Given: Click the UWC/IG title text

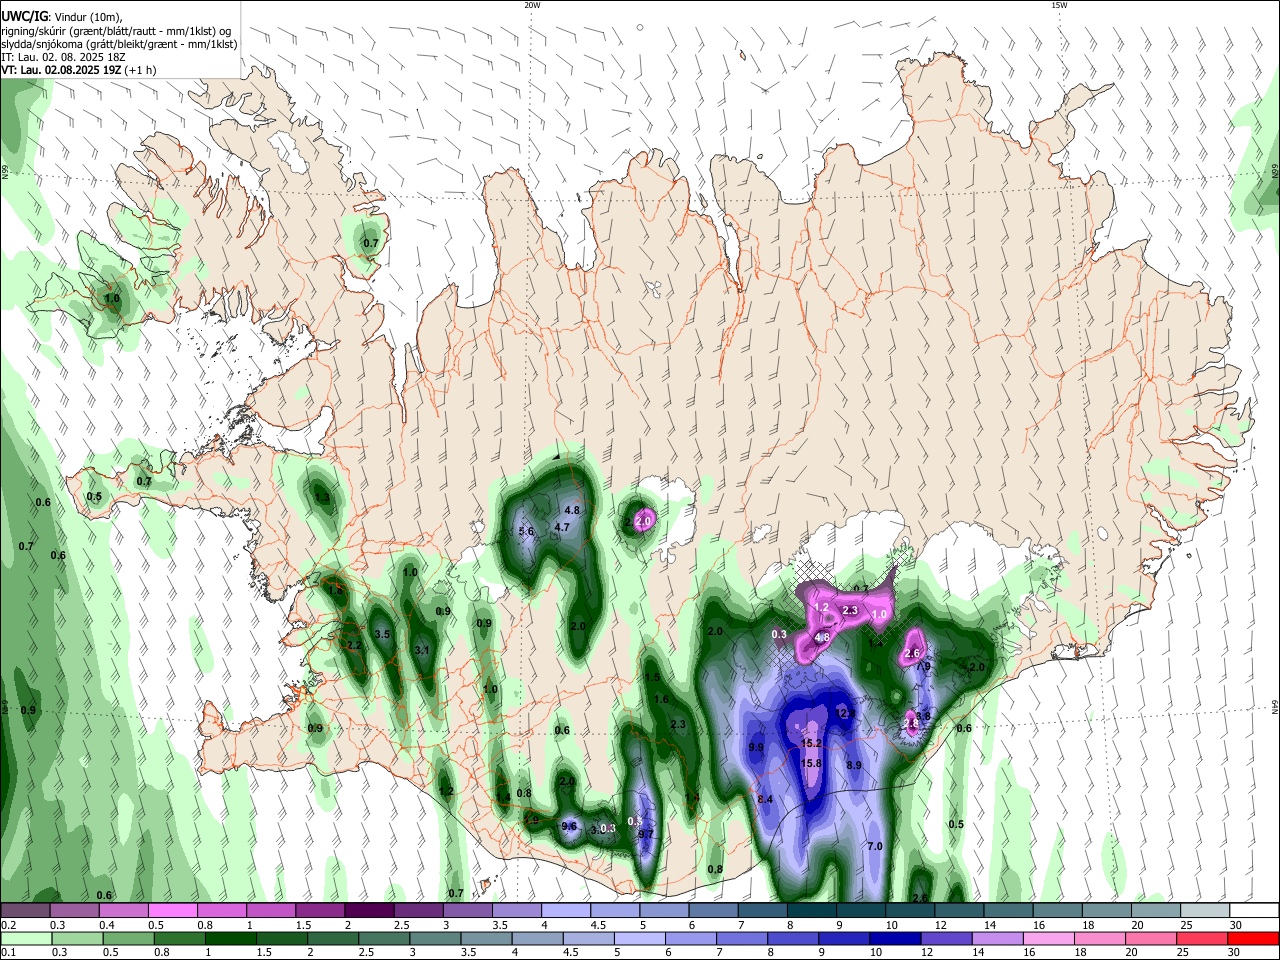Looking at the screenshot, I should (24, 15).
